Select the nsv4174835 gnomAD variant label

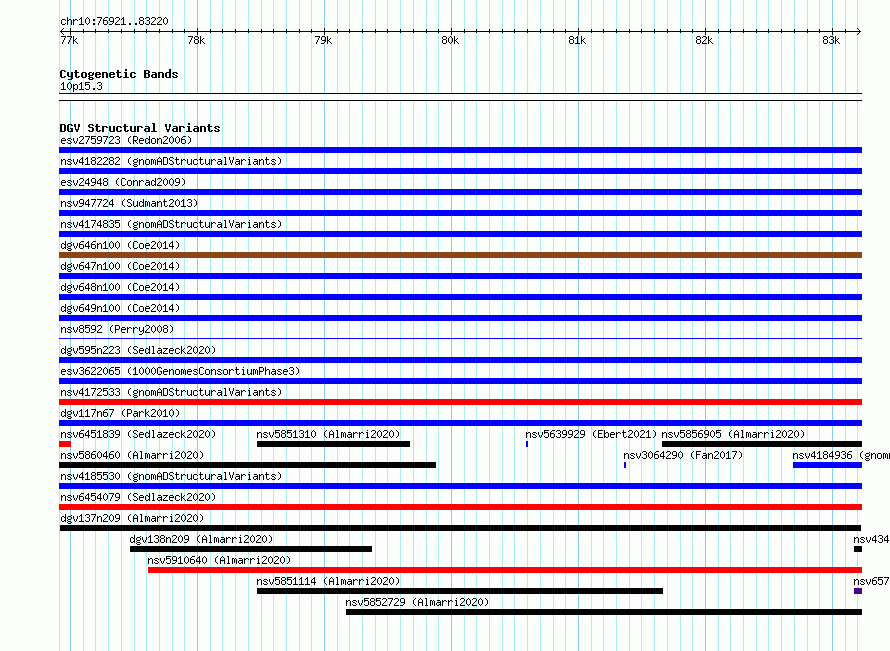tap(171, 224)
